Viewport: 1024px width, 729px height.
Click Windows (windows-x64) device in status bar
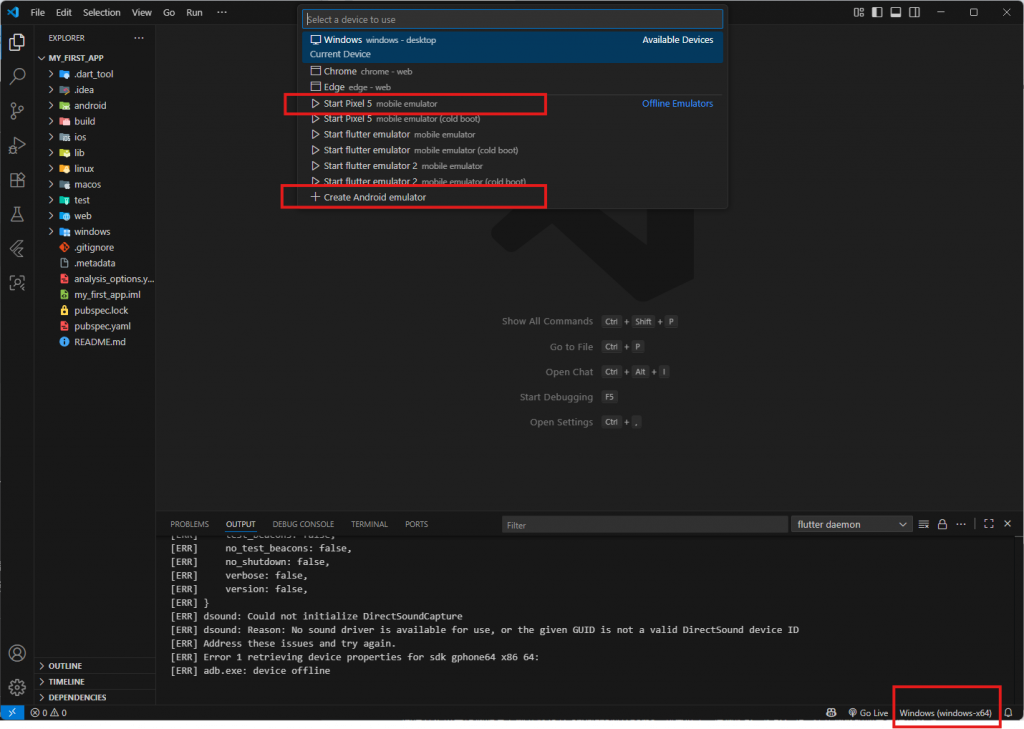[x=946, y=713]
